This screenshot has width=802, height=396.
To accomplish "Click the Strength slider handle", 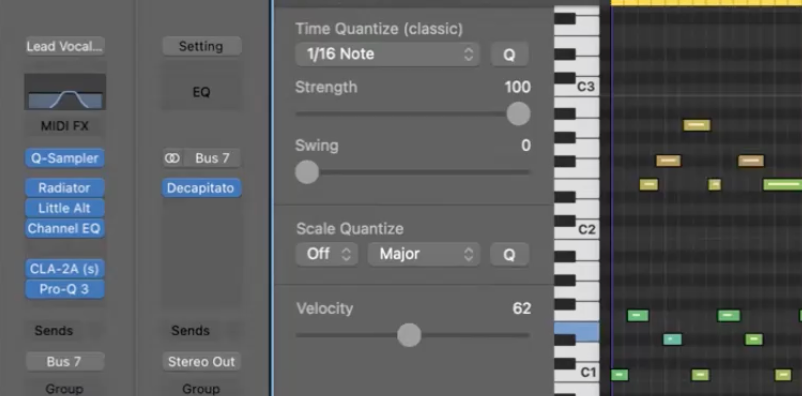I will pos(518,114).
